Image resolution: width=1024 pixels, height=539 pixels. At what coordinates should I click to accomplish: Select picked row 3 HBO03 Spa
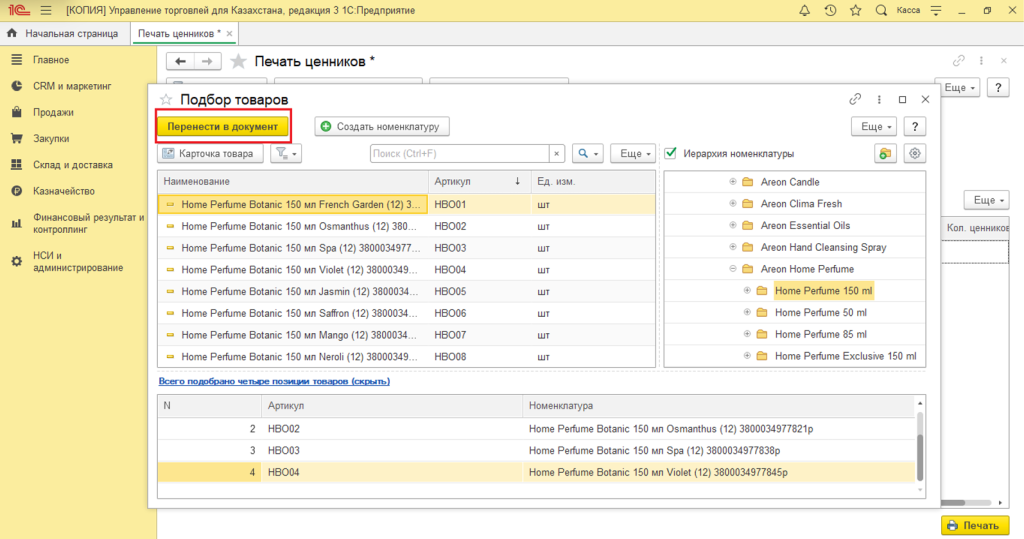(536, 450)
